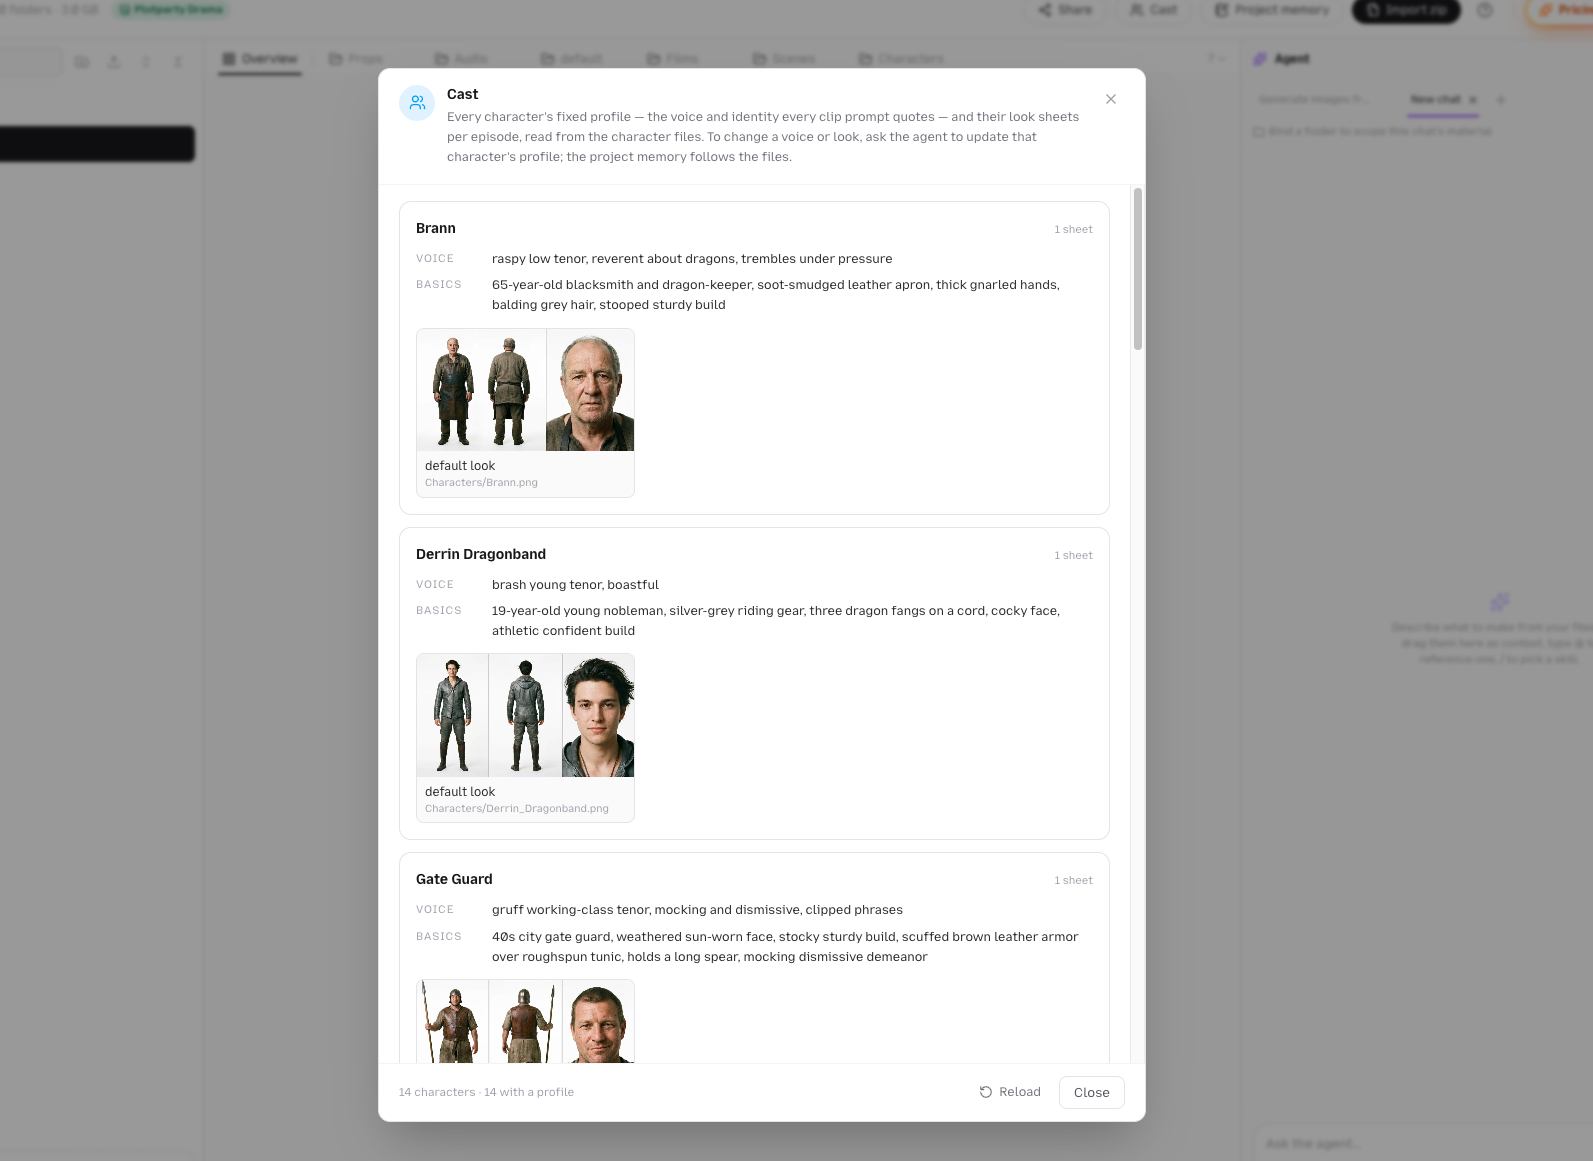This screenshot has width=1593, height=1161.
Task: Click 'default look' caption under Derrin's sheet
Action: [460, 792]
